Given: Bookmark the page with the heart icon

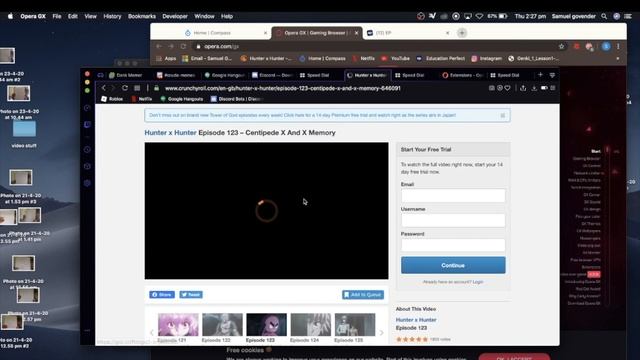Looking at the screenshot, I should [x=507, y=88].
